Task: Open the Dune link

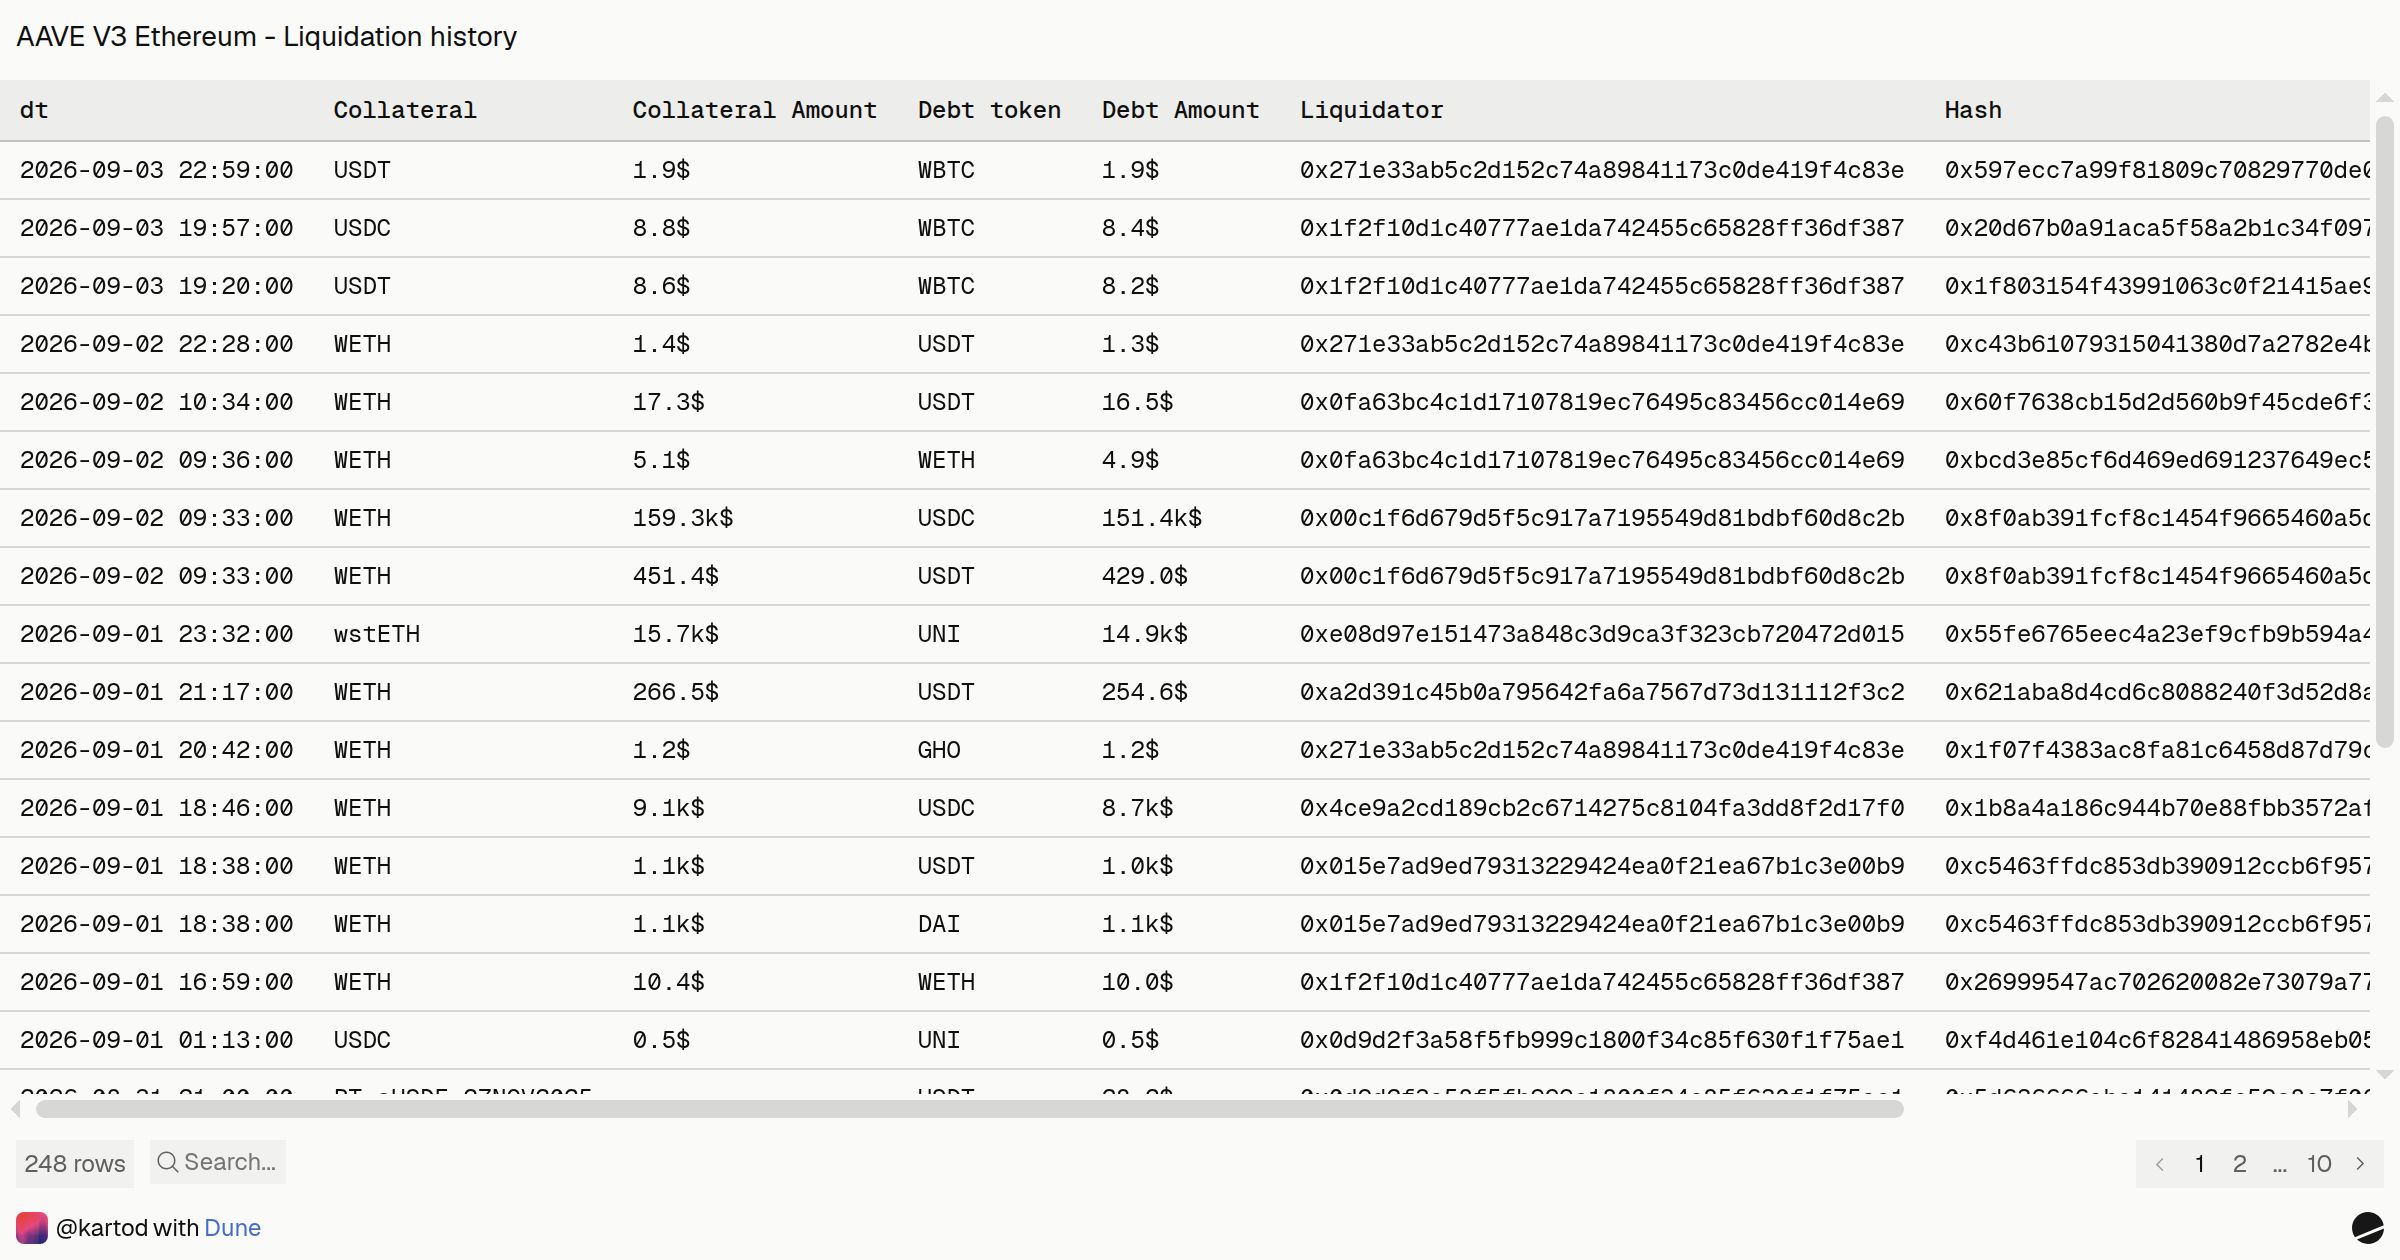Action: (x=232, y=1228)
